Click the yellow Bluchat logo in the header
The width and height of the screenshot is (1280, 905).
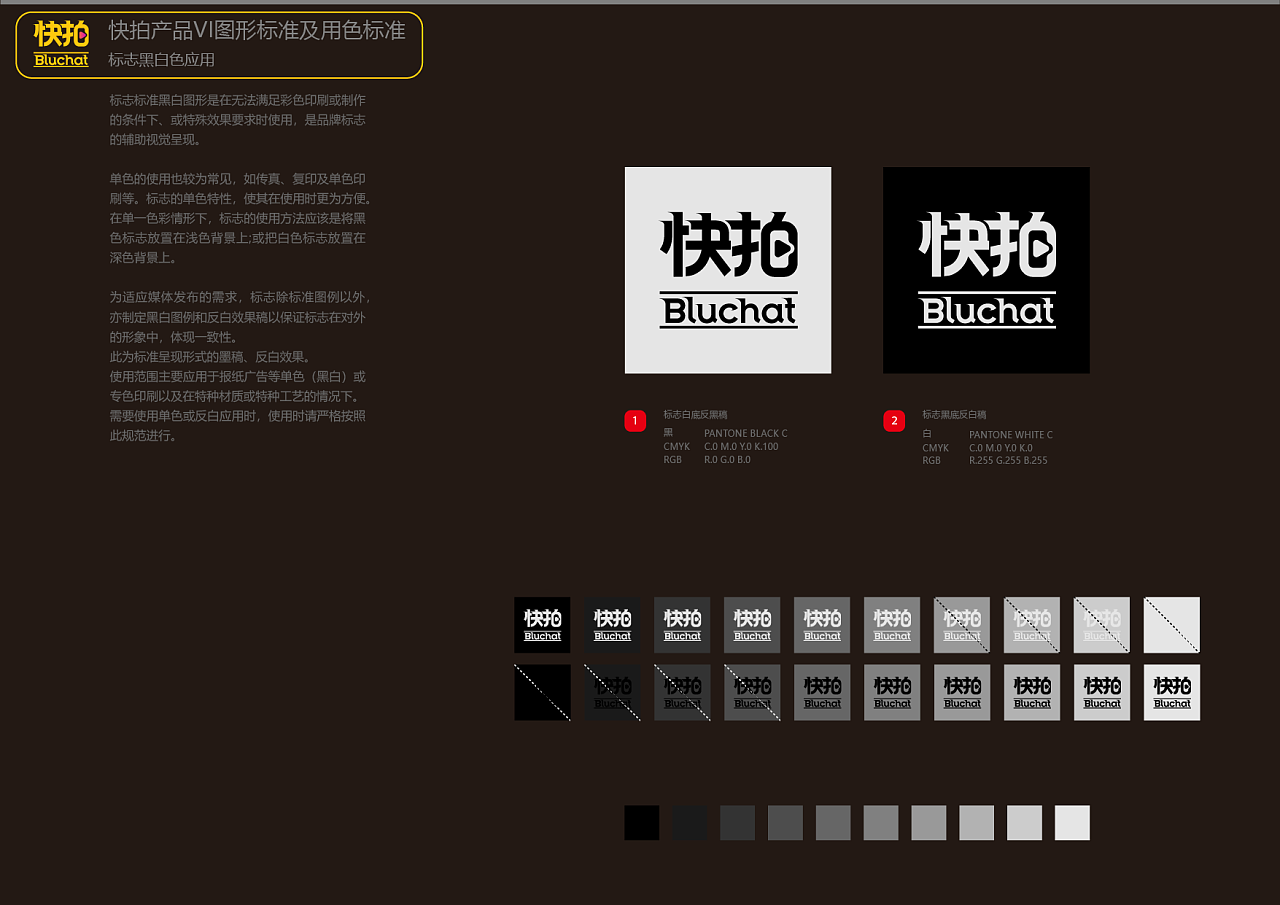tap(61, 45)
